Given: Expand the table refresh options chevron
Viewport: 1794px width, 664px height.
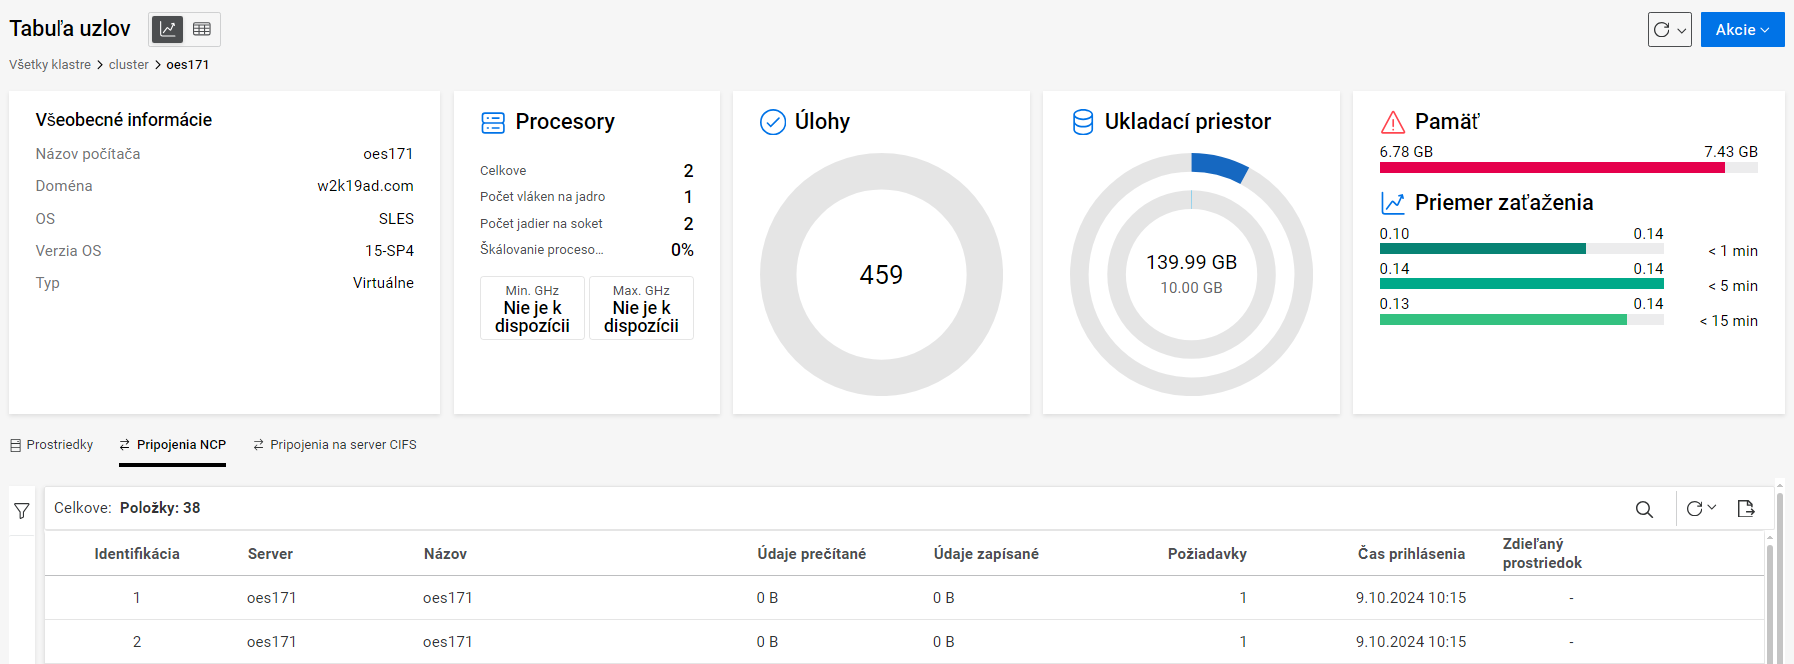Looking at the screenshot, I should [1712, 508].
